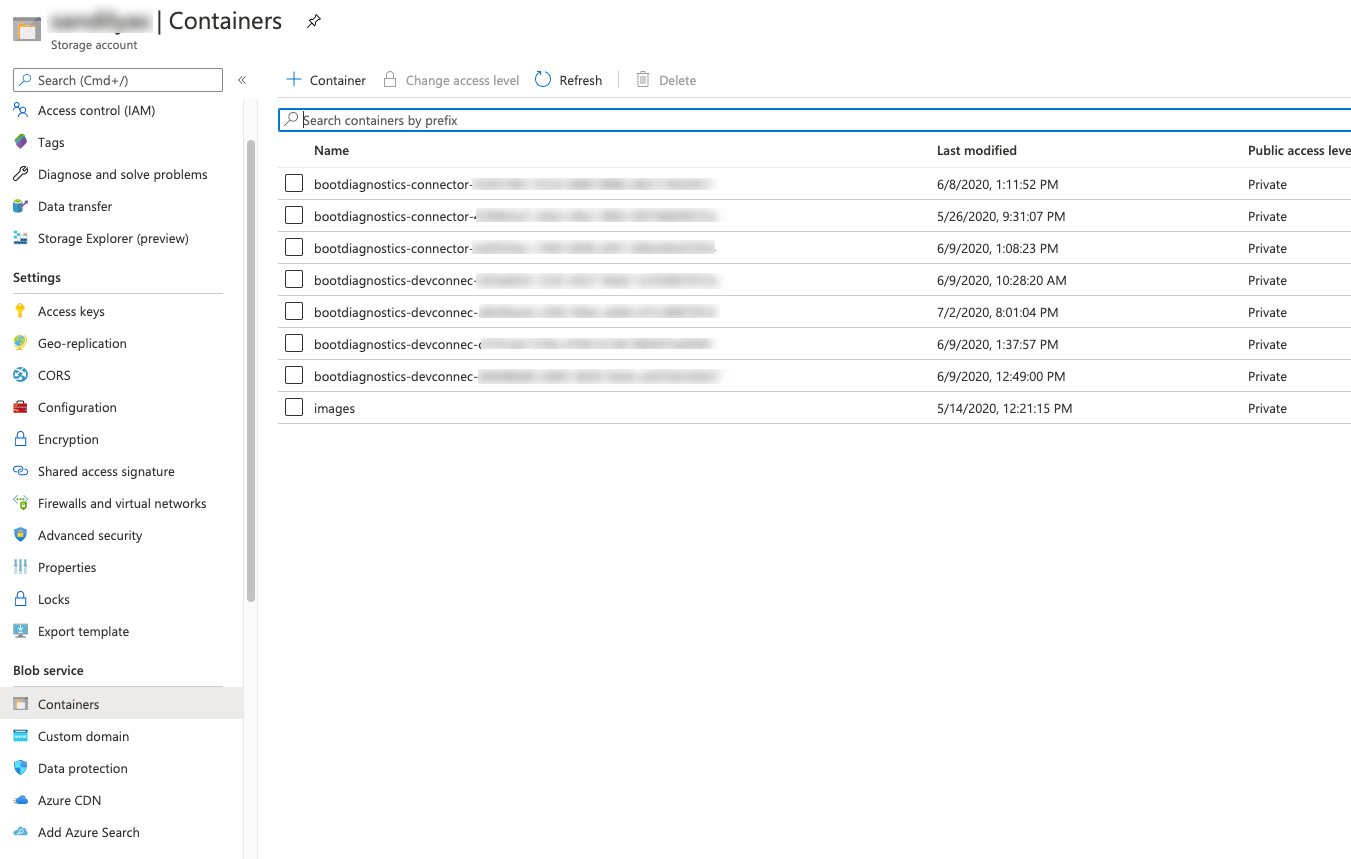Select checkbox for container modified 6/9/2020, 10:28:20 AM
This screenshot has width=1351, height=859.
[x=293, y=279]
